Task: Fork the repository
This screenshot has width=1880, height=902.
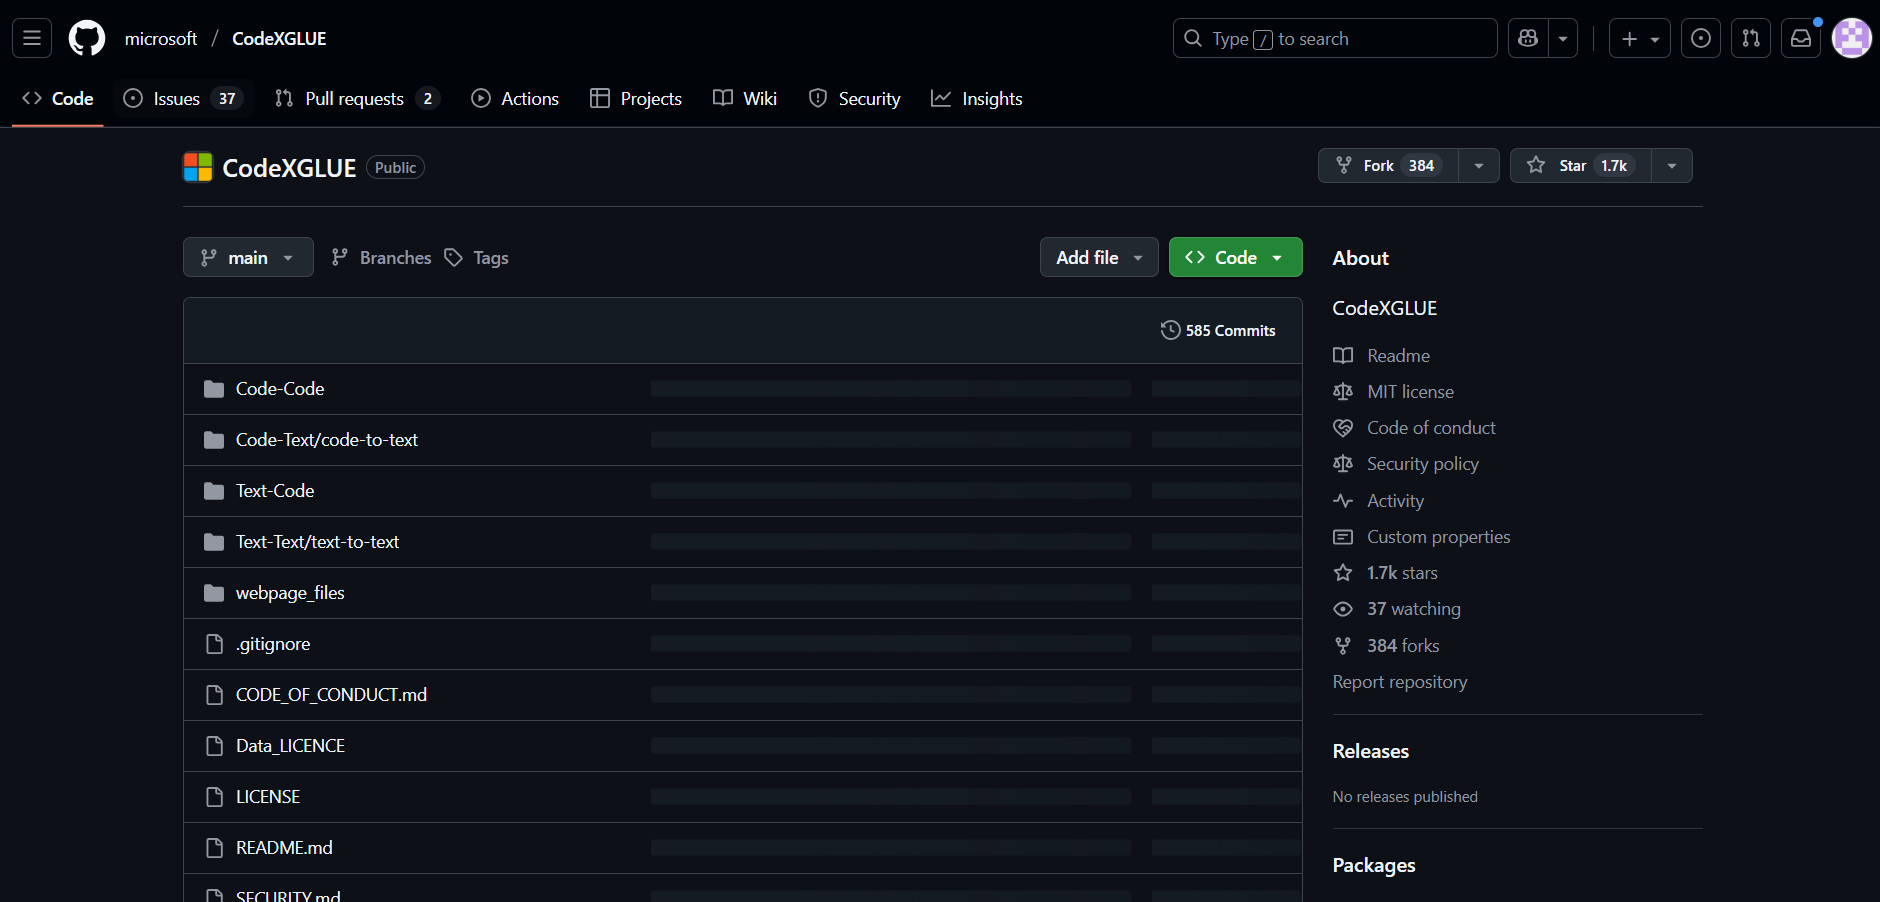Action: 1388,166
